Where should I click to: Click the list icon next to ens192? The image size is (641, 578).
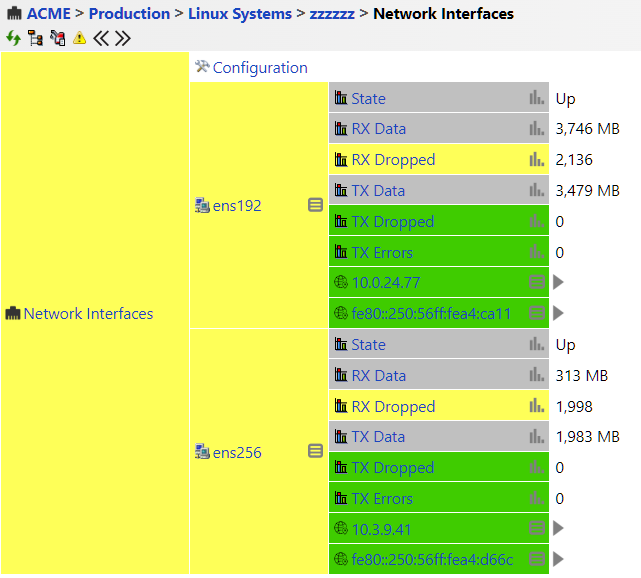[315, 205]
